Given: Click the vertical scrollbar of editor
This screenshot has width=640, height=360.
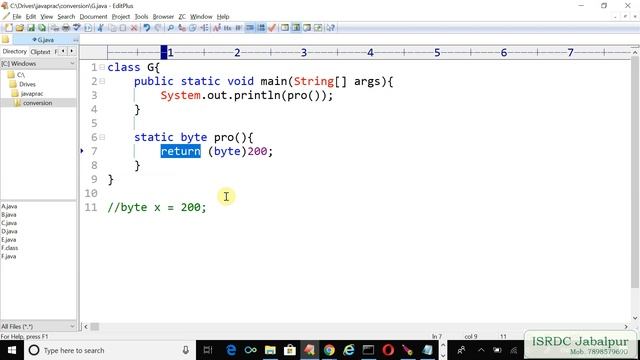Looking at the screenshot, I should 635,171.
